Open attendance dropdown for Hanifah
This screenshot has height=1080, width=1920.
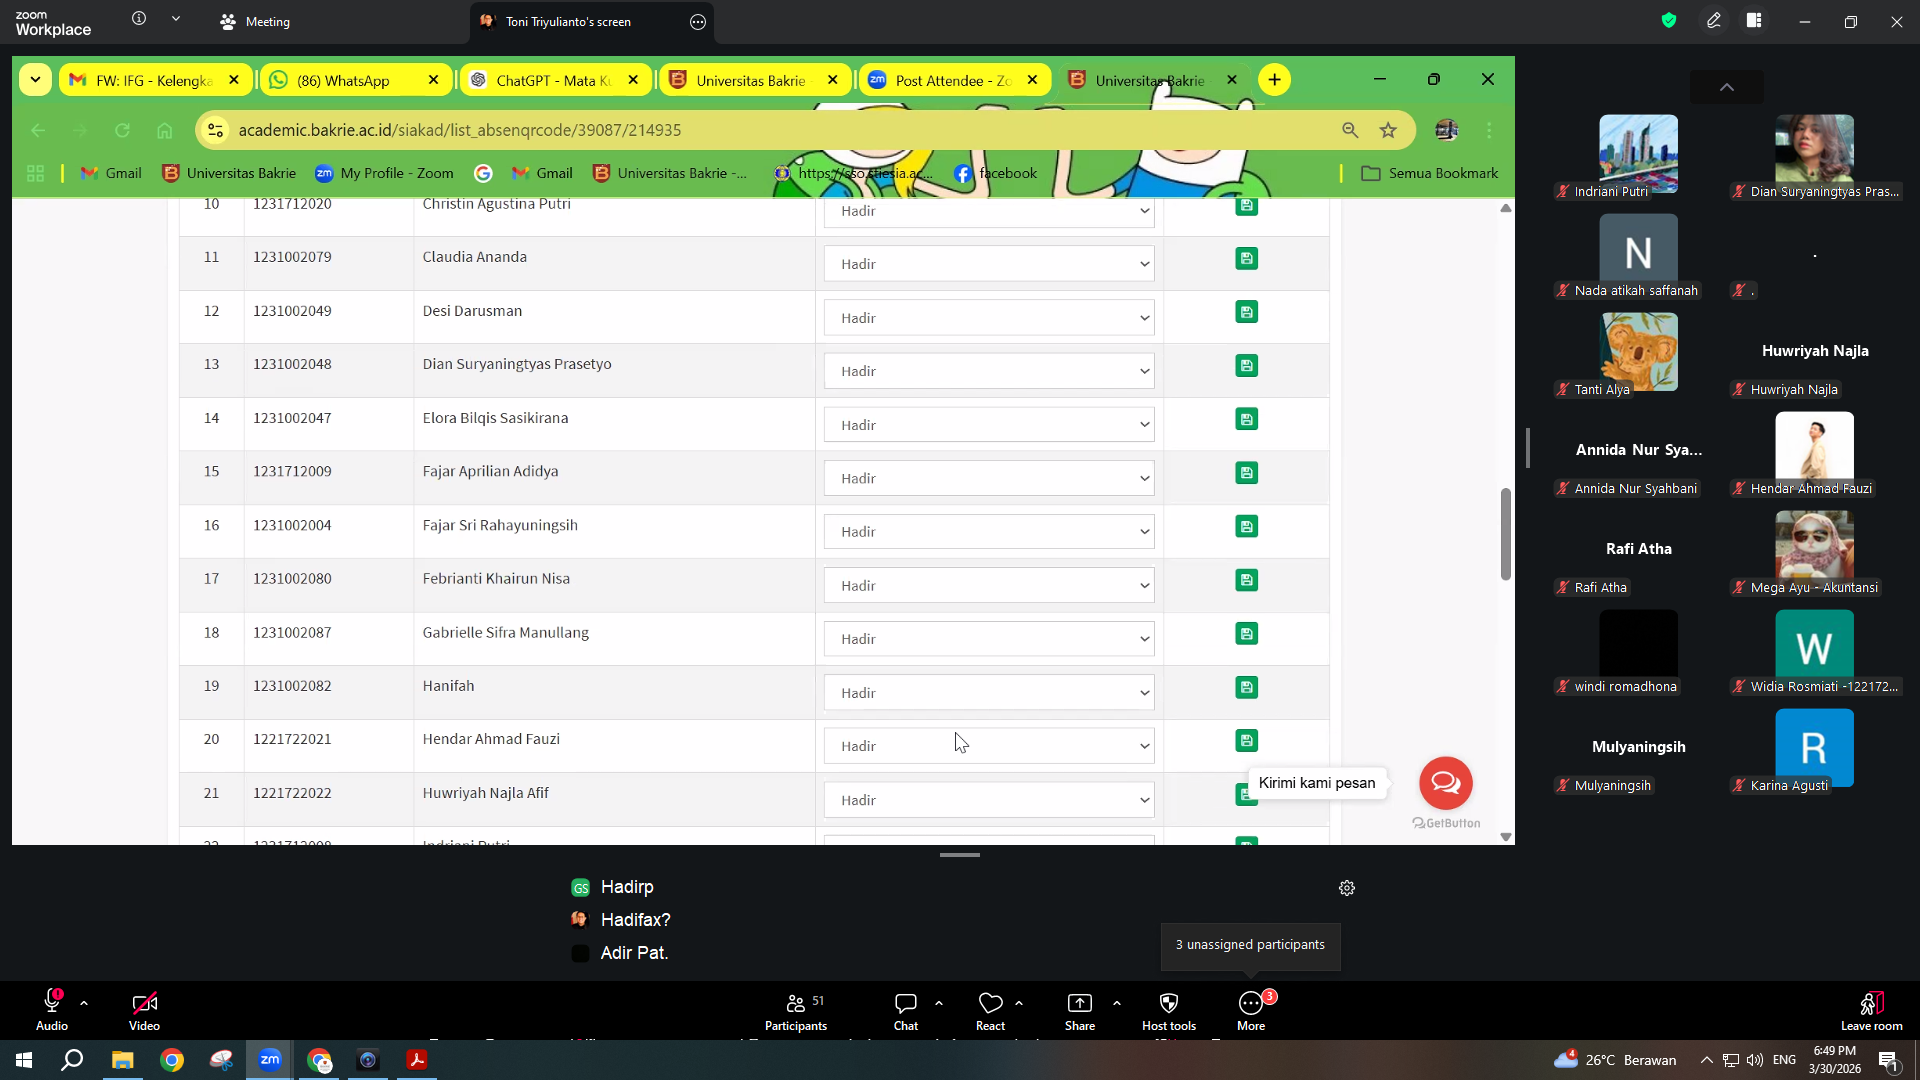[989, 693]
